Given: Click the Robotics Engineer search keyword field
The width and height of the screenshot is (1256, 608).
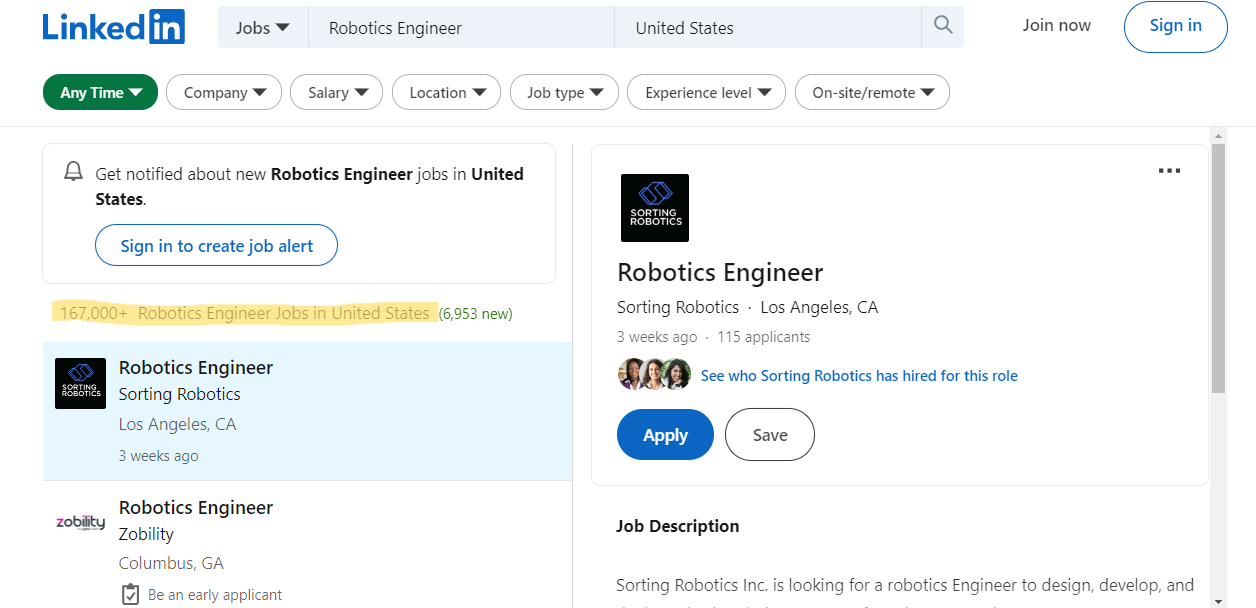Looking at the screenshot, I should coord(460,28).
